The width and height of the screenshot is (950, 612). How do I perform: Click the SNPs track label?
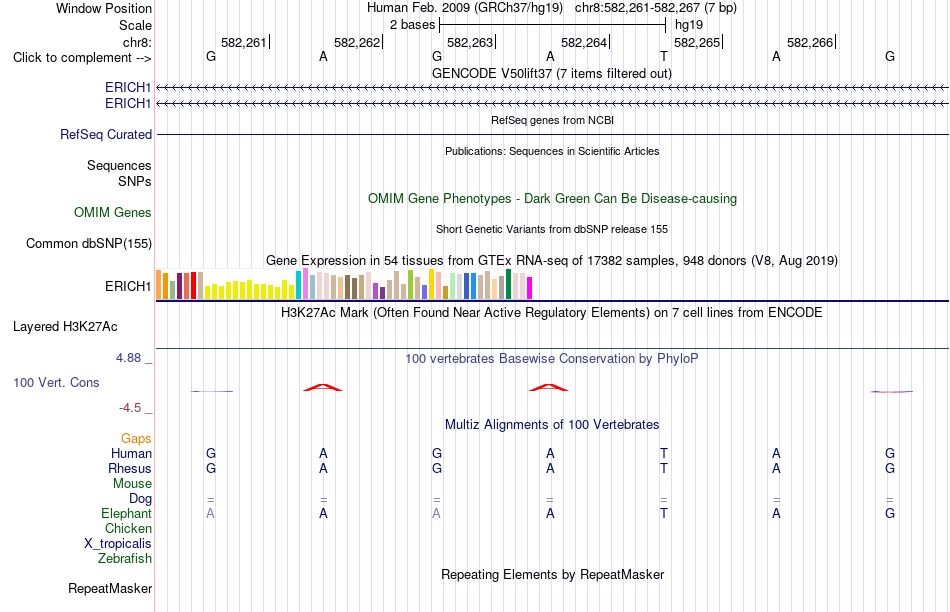[x=135, y=181]
